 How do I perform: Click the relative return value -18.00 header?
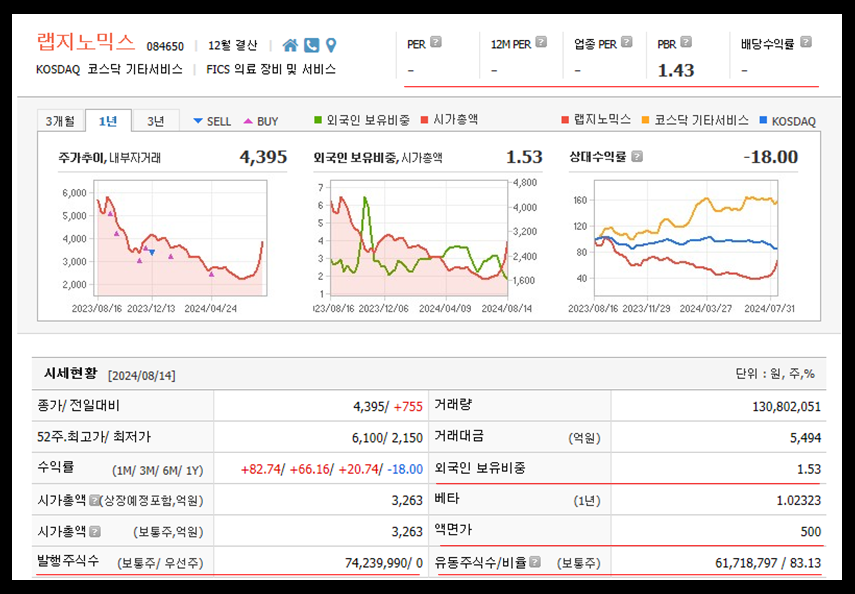click(770, 157)
